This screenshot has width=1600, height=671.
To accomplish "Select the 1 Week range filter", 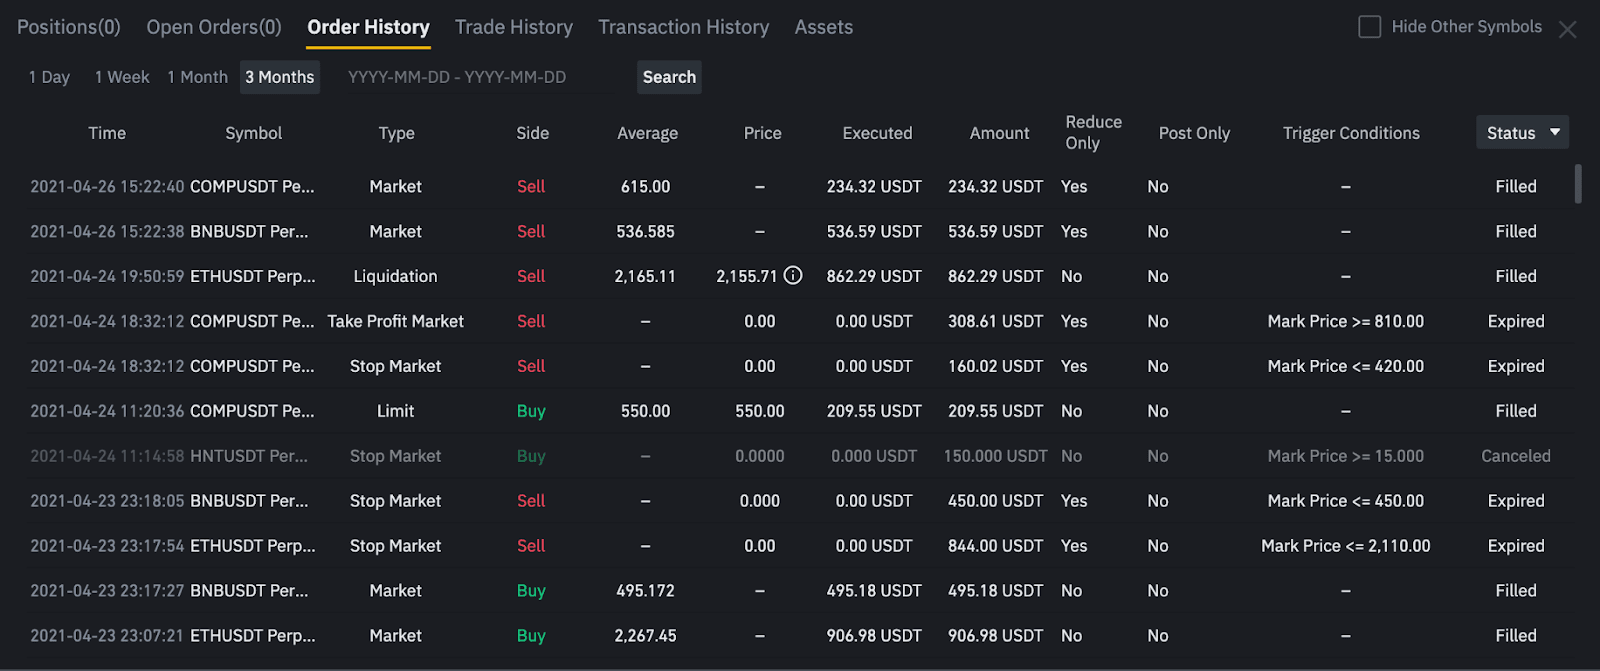I will 122,77.
